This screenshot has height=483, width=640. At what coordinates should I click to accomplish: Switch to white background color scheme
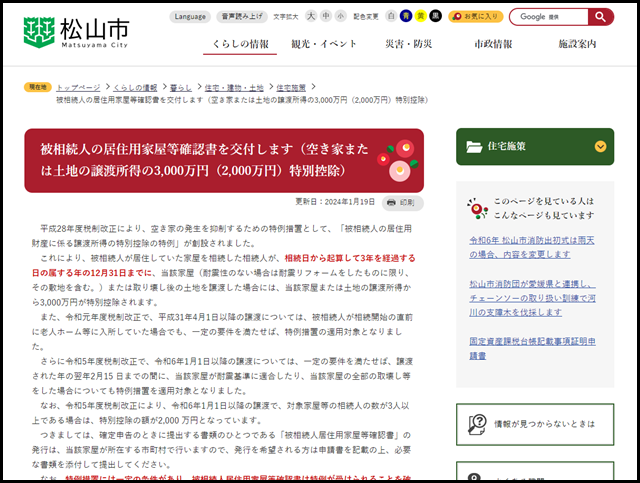point(391,17)
